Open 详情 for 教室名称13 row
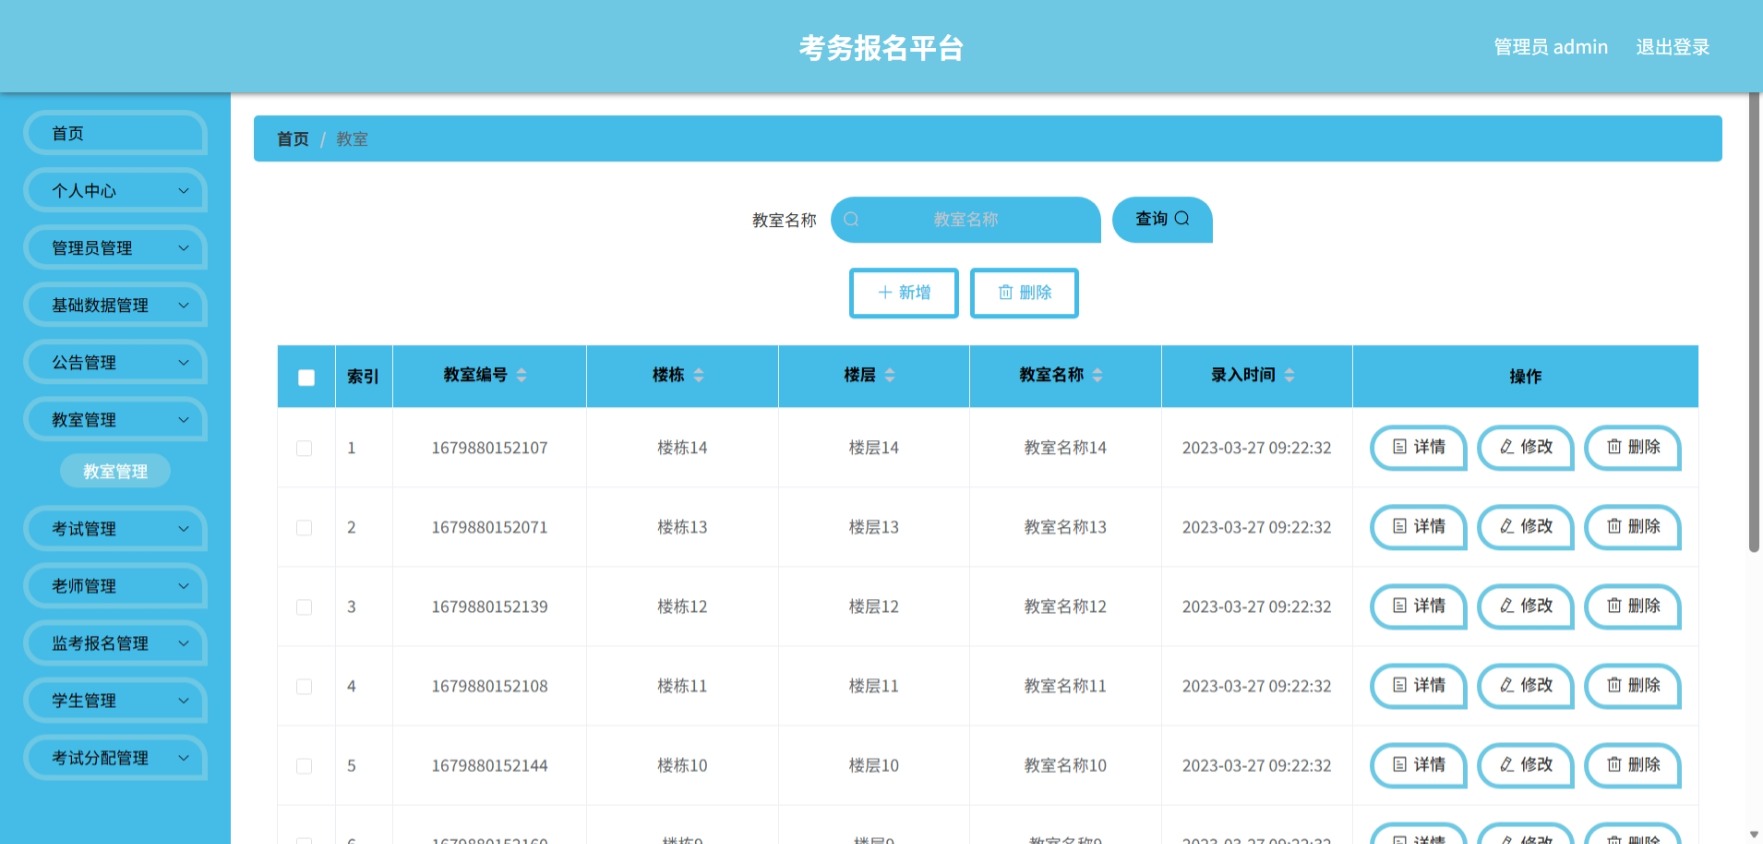1763x844 pixels. coord(1418,527)
